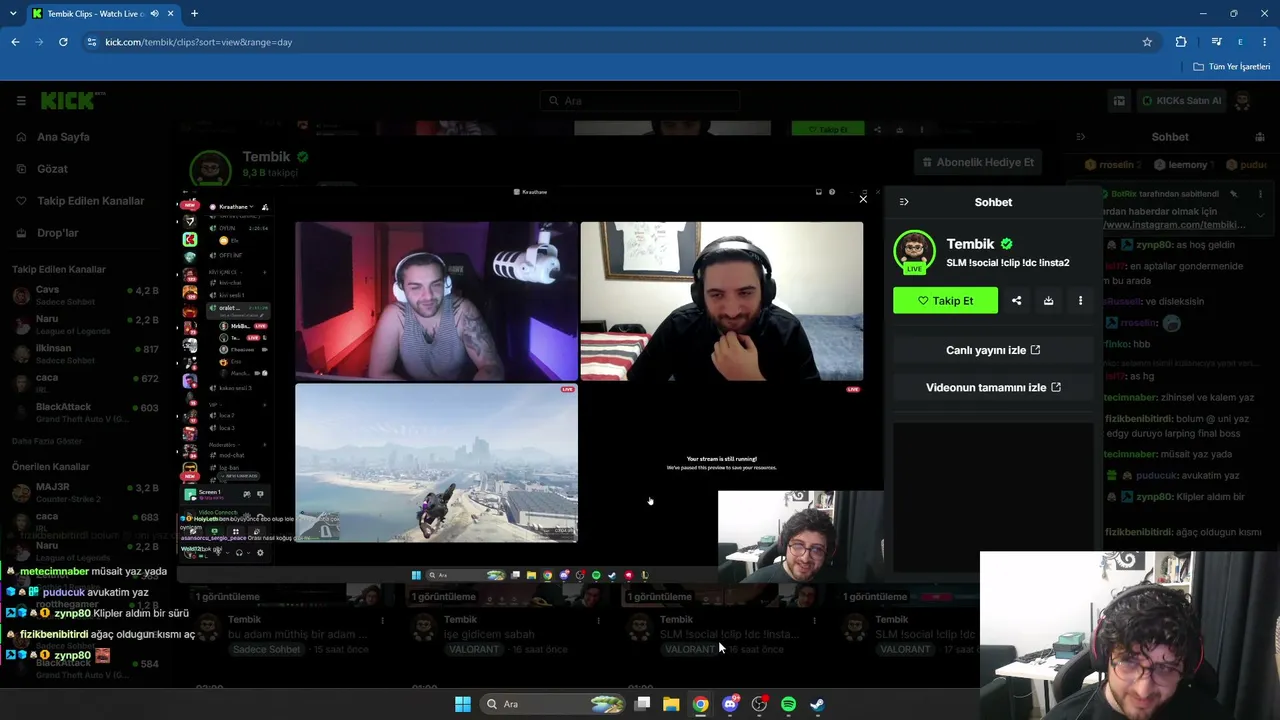
Task: Click the Windows taskbar search box
Action: 553,704
